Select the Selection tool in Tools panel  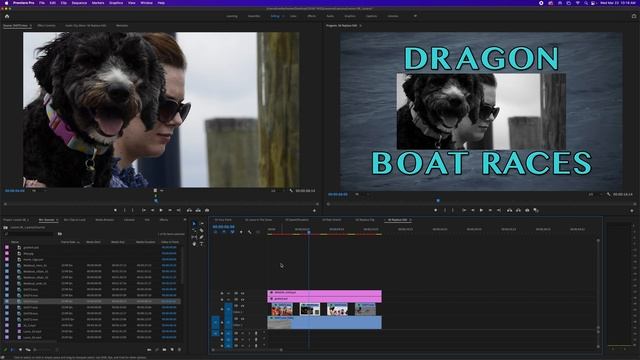pos(194,223)
